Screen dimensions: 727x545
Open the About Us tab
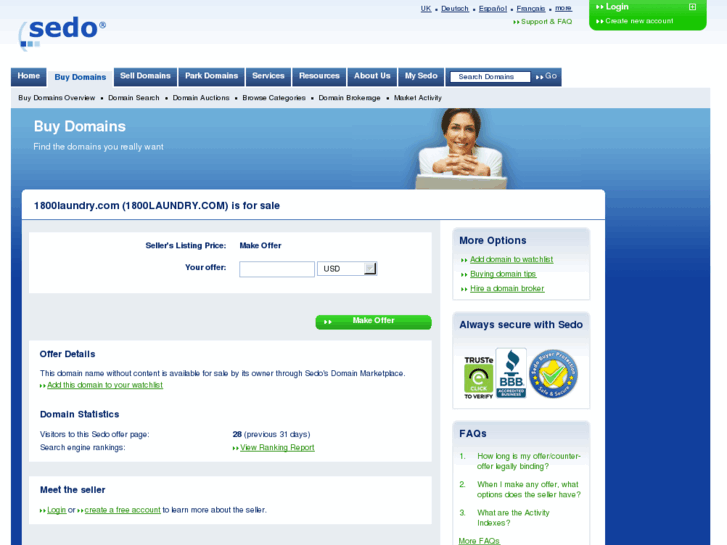372,76
